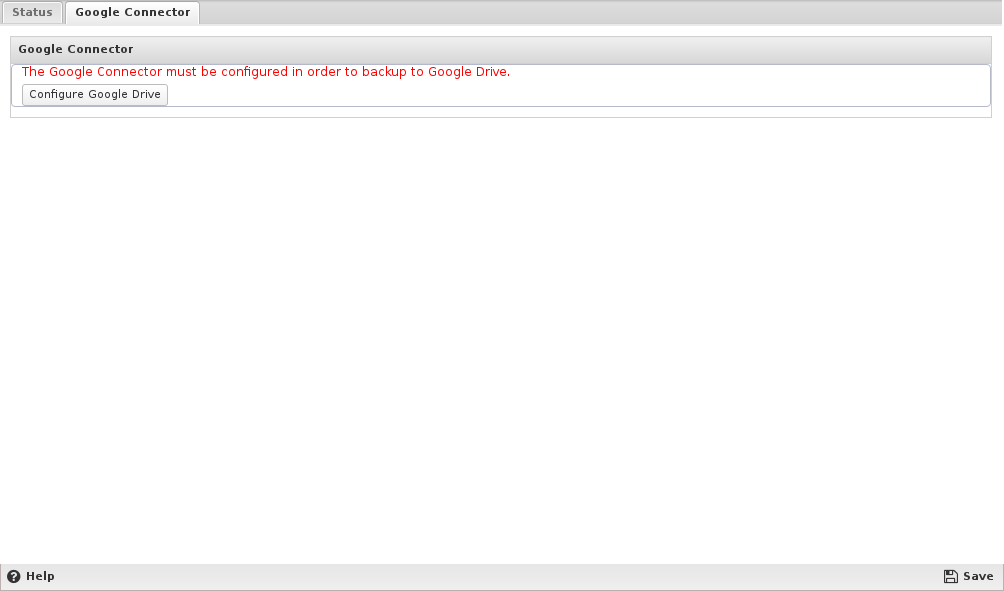Open Help from the bottom bar

pyautogui.click(x=31, y=576)
